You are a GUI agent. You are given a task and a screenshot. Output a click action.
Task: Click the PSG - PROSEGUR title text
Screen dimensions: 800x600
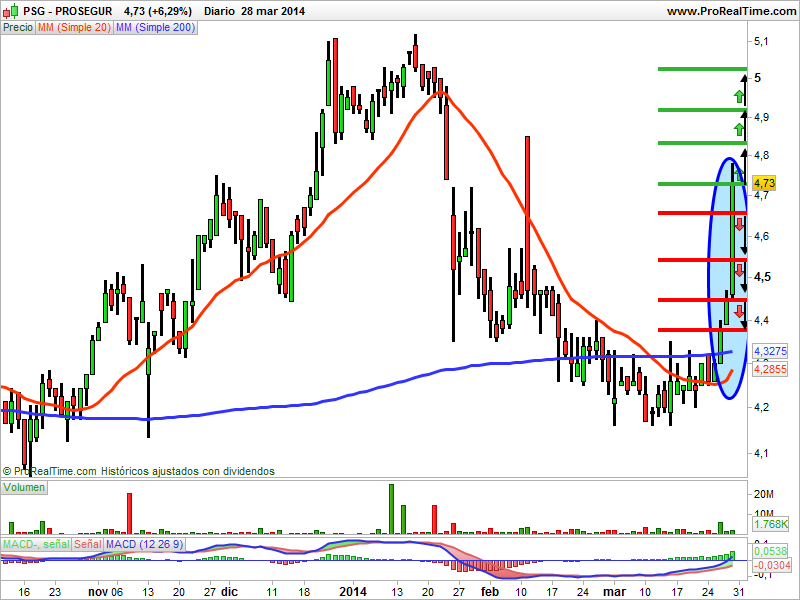point(68,11)
